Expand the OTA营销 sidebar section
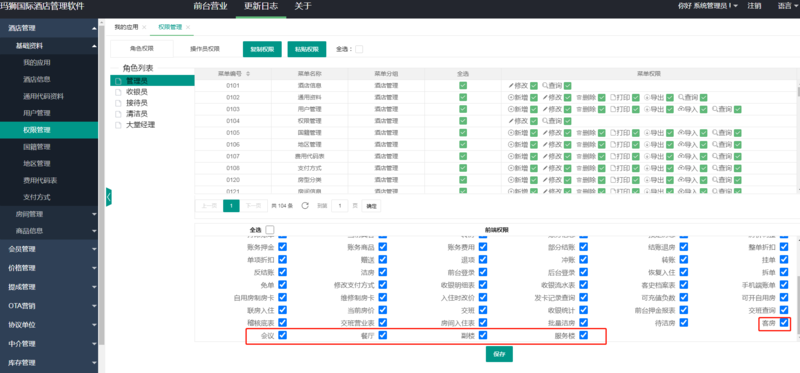This screenshot has width=800, height=373. pyautogui.click(x=48, y=306)
